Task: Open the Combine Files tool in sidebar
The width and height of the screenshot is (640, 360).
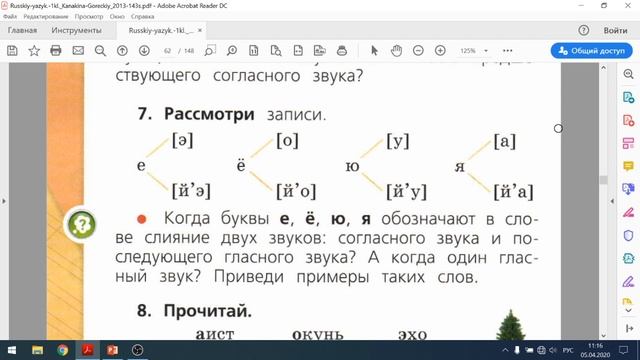Action: tap(629, 189)
